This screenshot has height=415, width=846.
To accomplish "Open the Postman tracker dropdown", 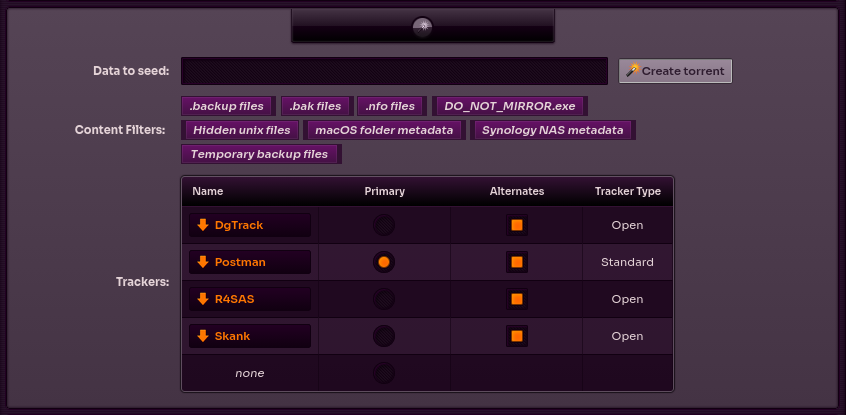I will pyautogui.click(x=250, y=262).
